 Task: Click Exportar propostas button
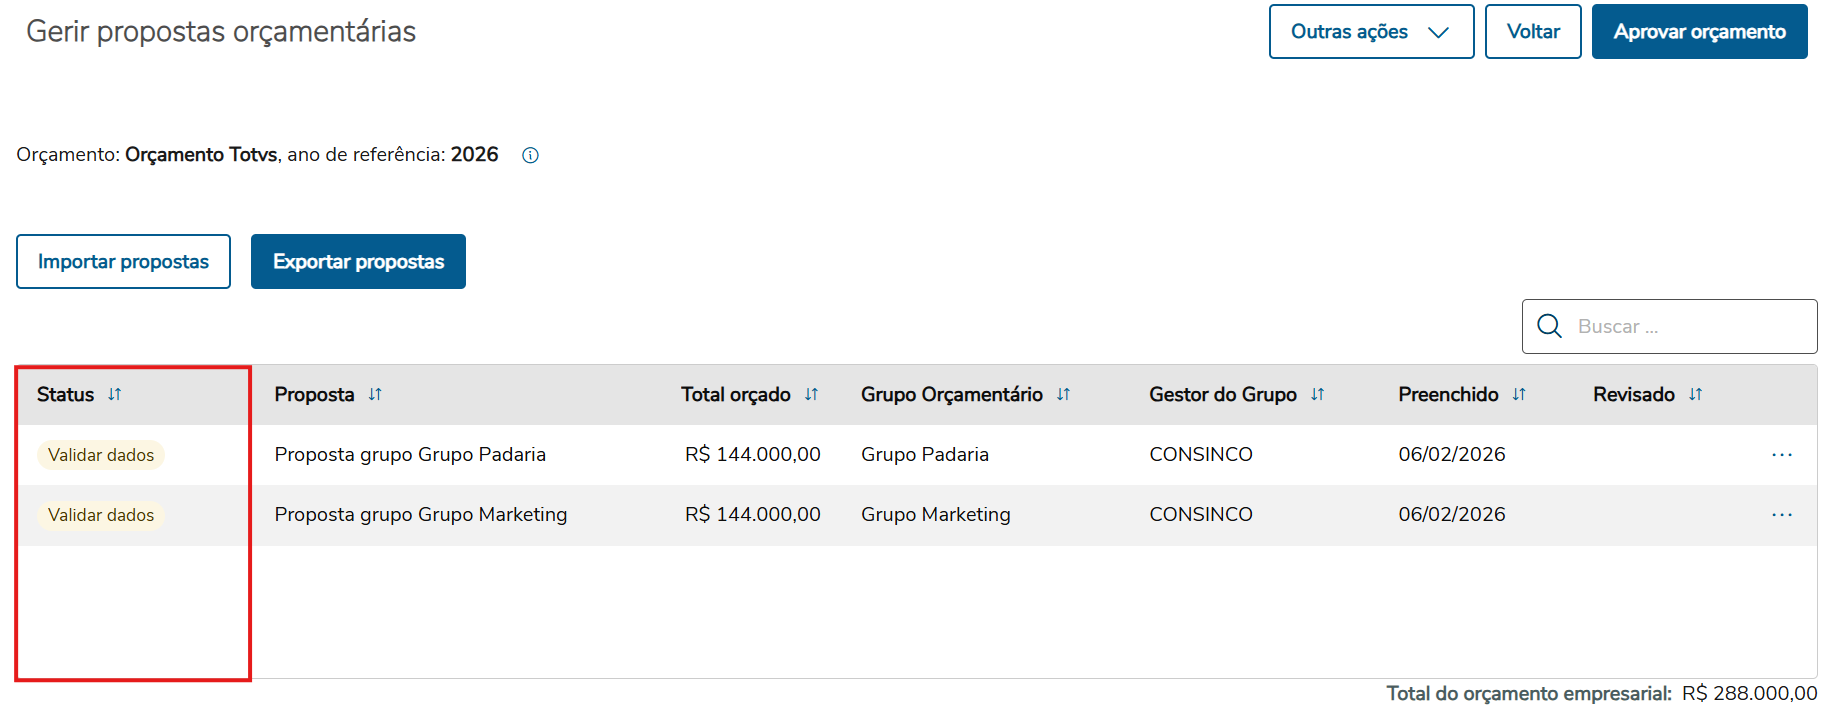click(x=358, y=262)
